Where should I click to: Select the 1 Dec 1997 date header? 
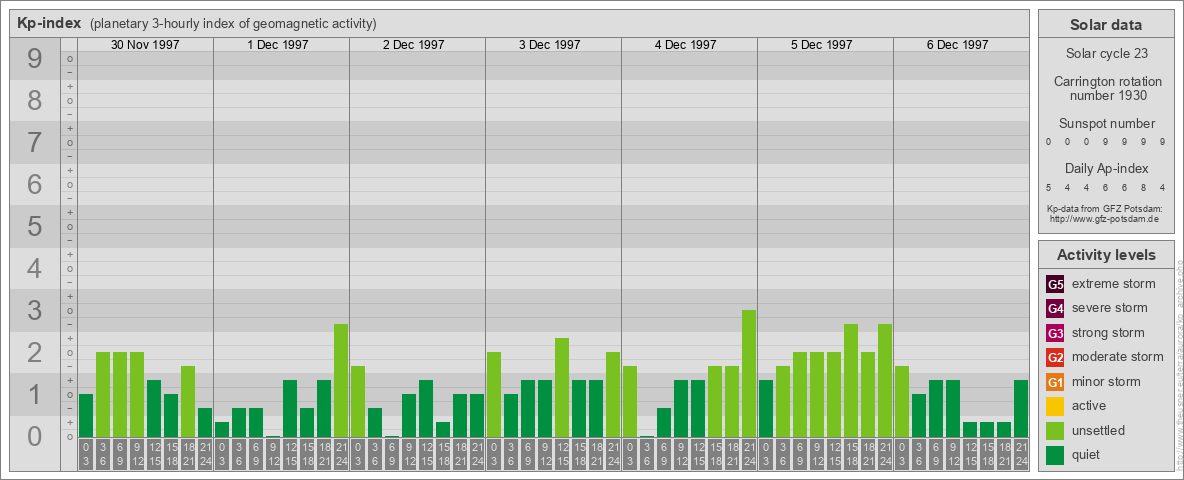(x=278, y=45)
